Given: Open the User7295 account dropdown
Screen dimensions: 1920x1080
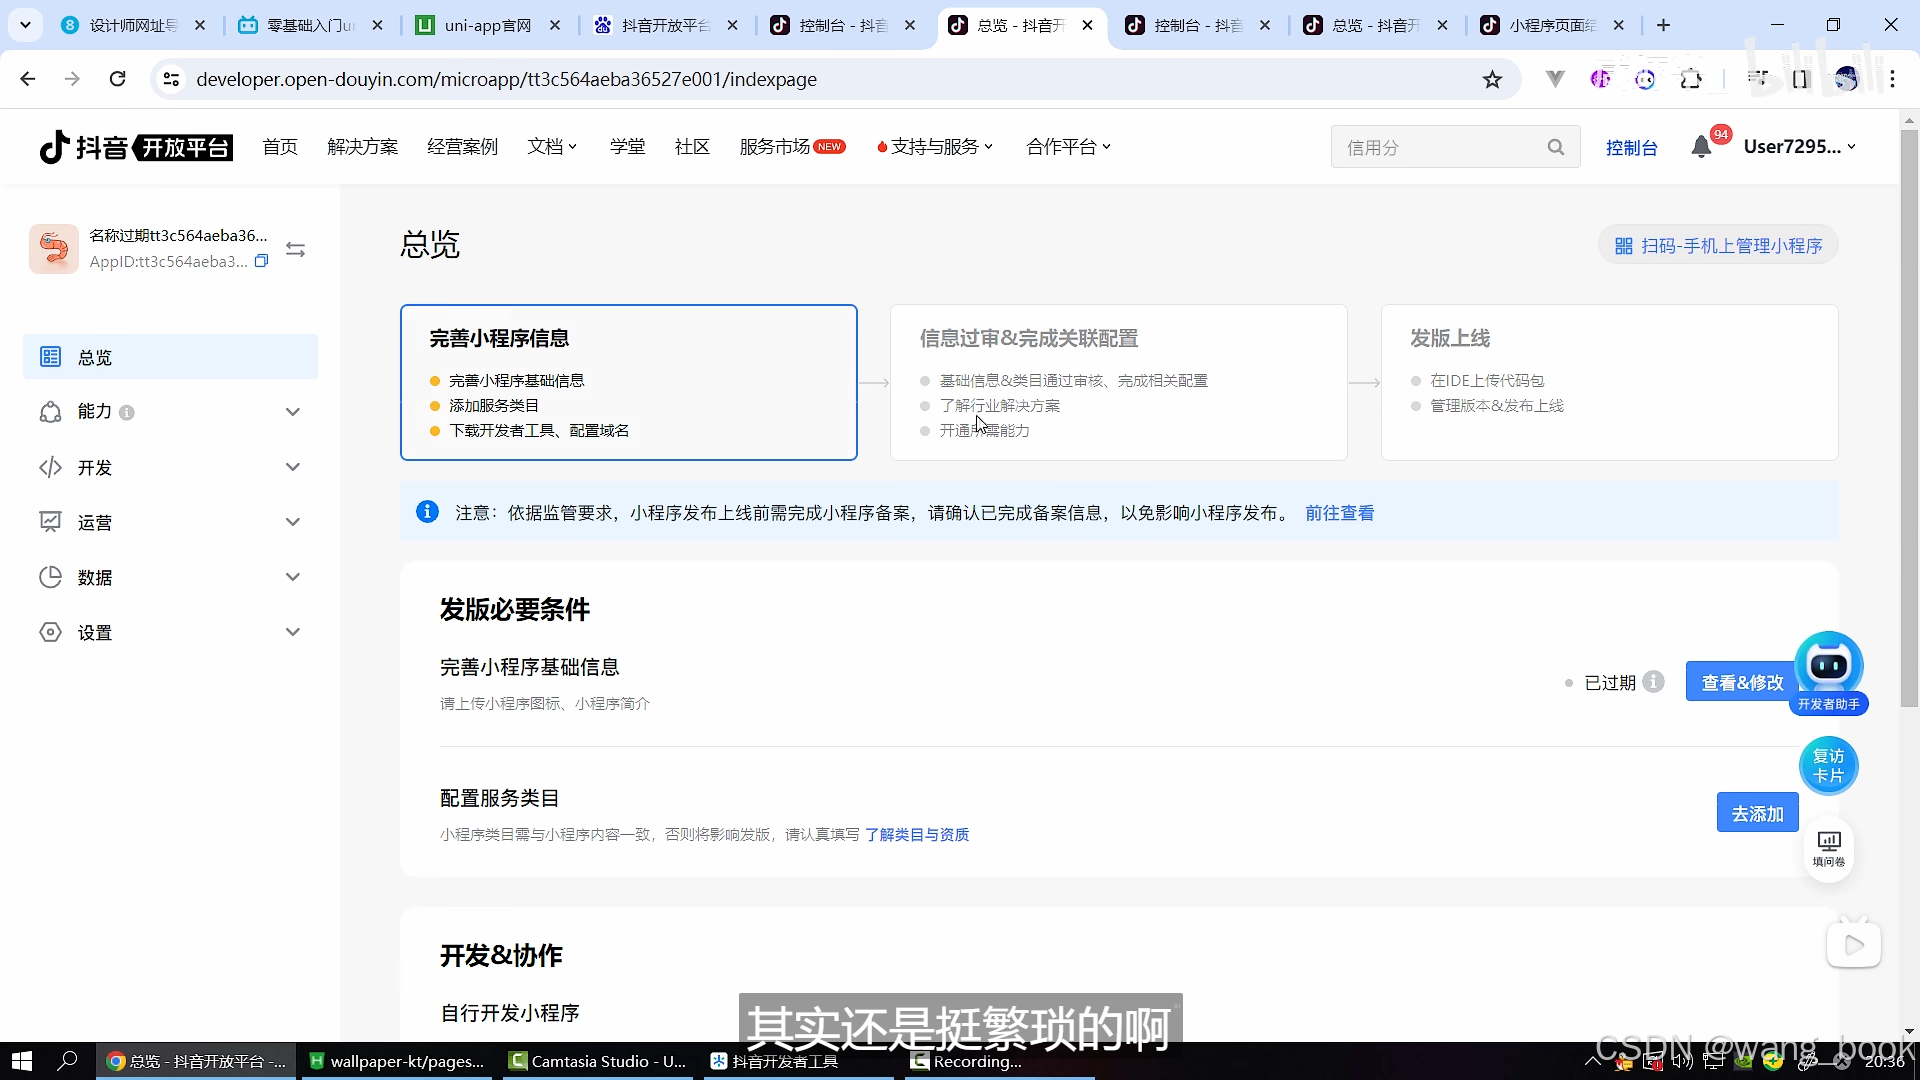Looking at the screenshot, I should (x=1800, y=147).
